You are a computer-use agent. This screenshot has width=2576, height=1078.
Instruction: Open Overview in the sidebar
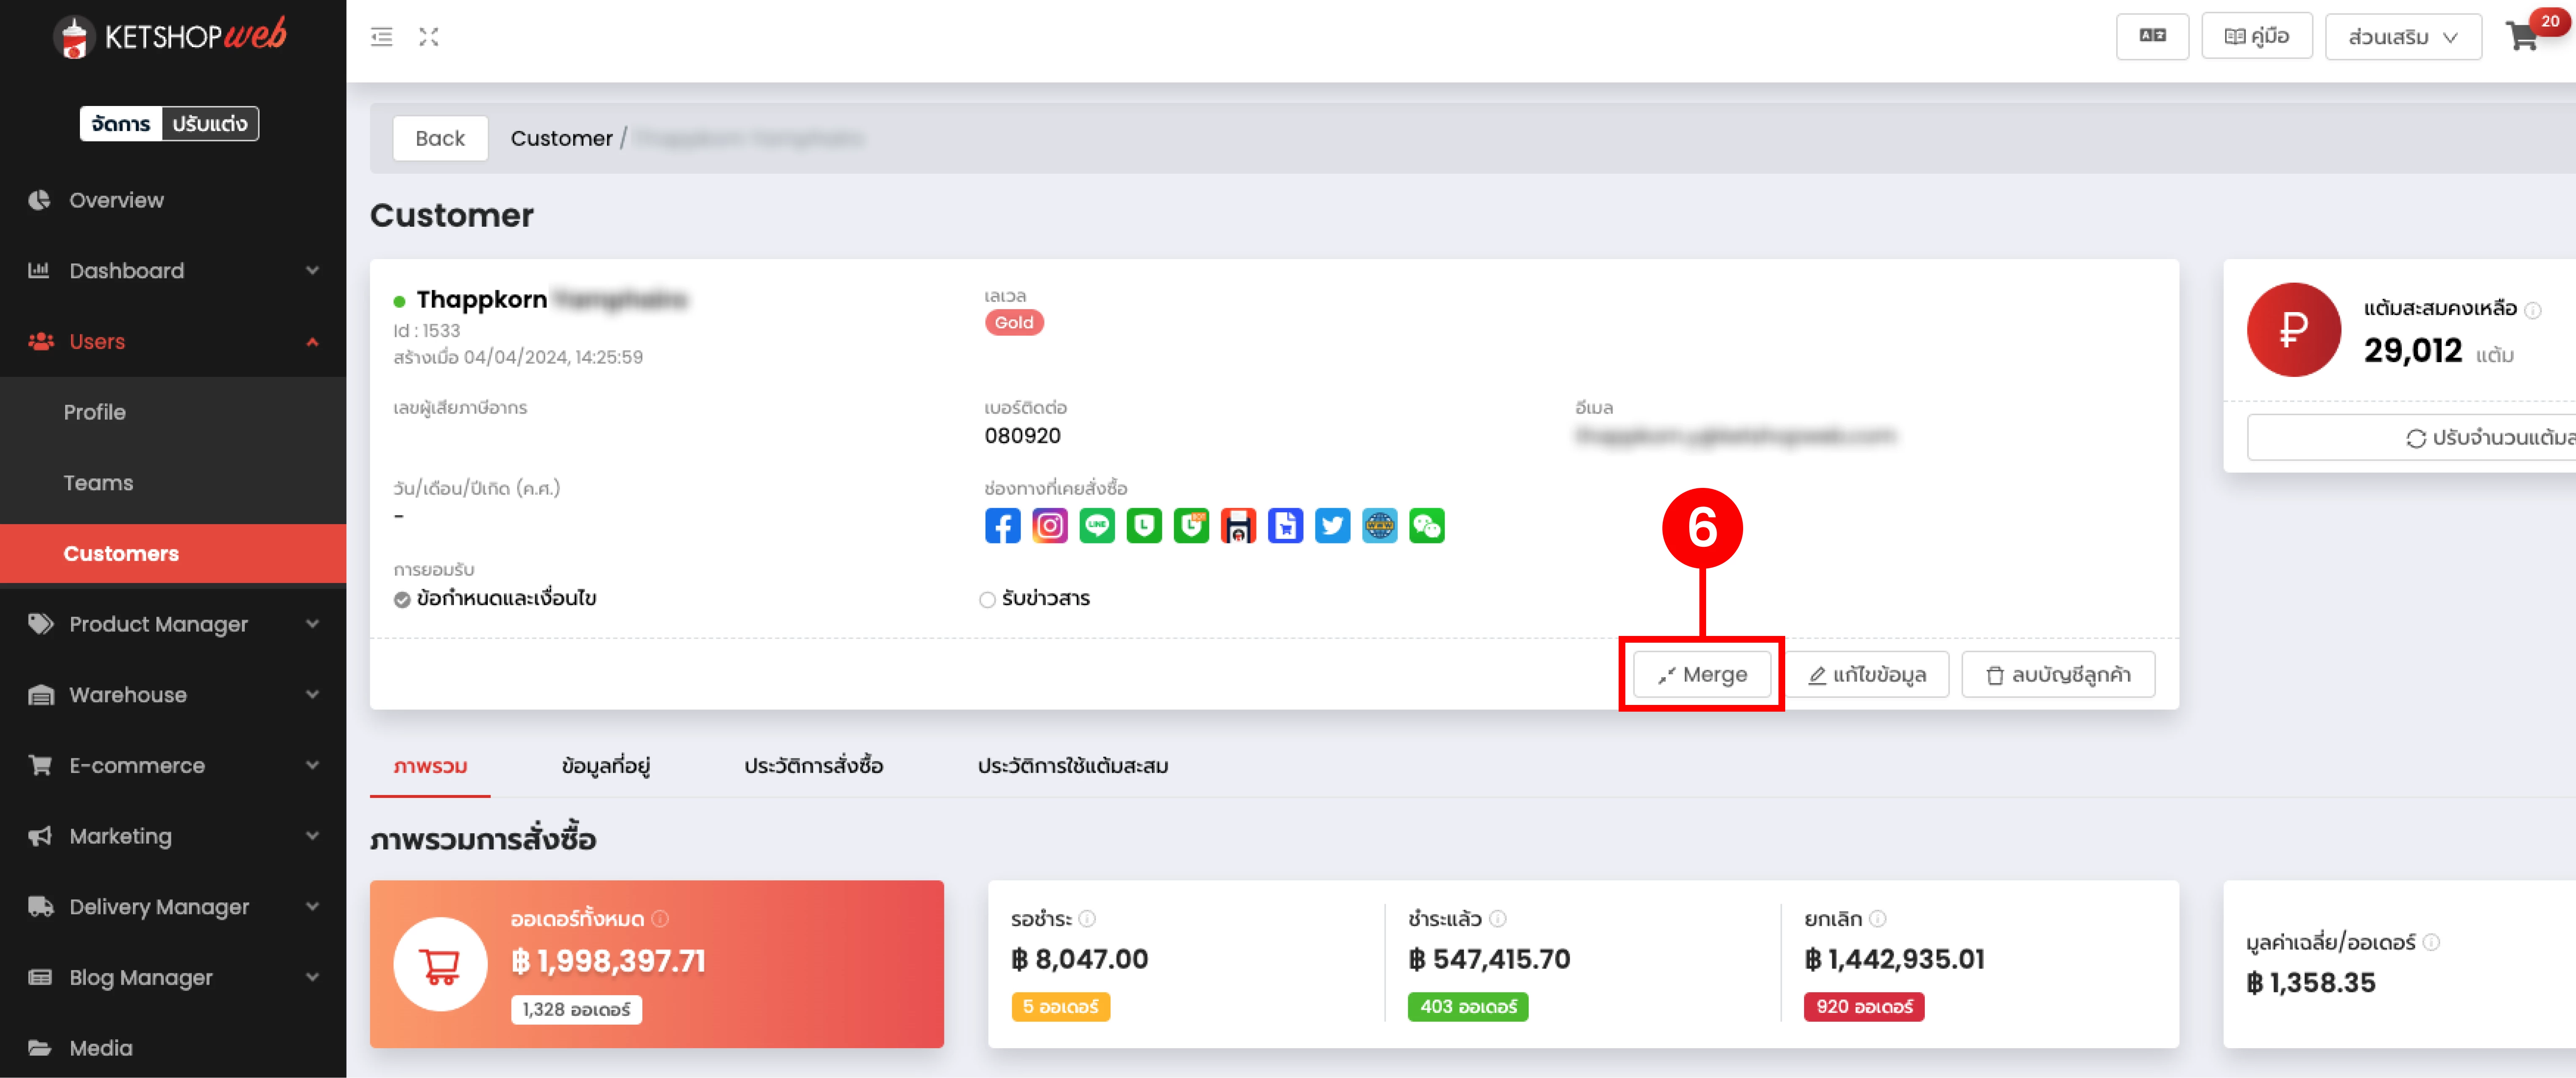coord(173,200)
